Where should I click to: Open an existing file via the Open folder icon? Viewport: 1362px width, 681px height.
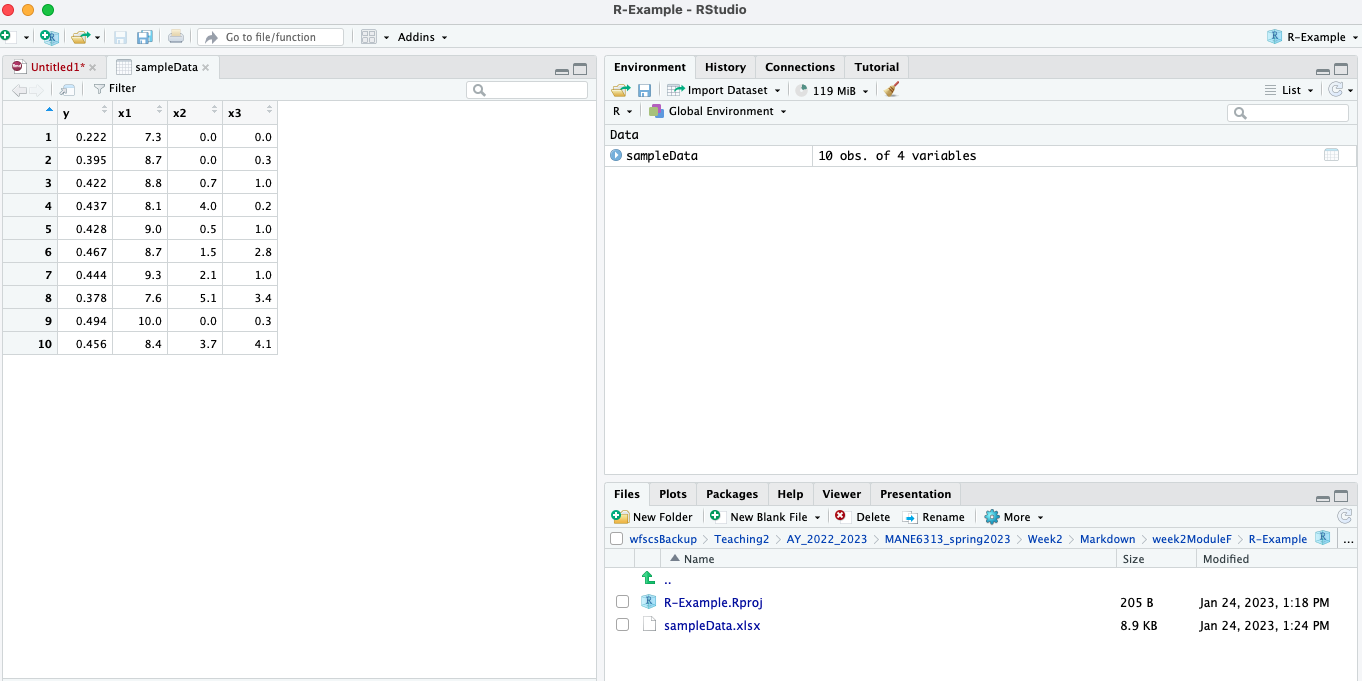pyautogui.click(x=80, y=36)
